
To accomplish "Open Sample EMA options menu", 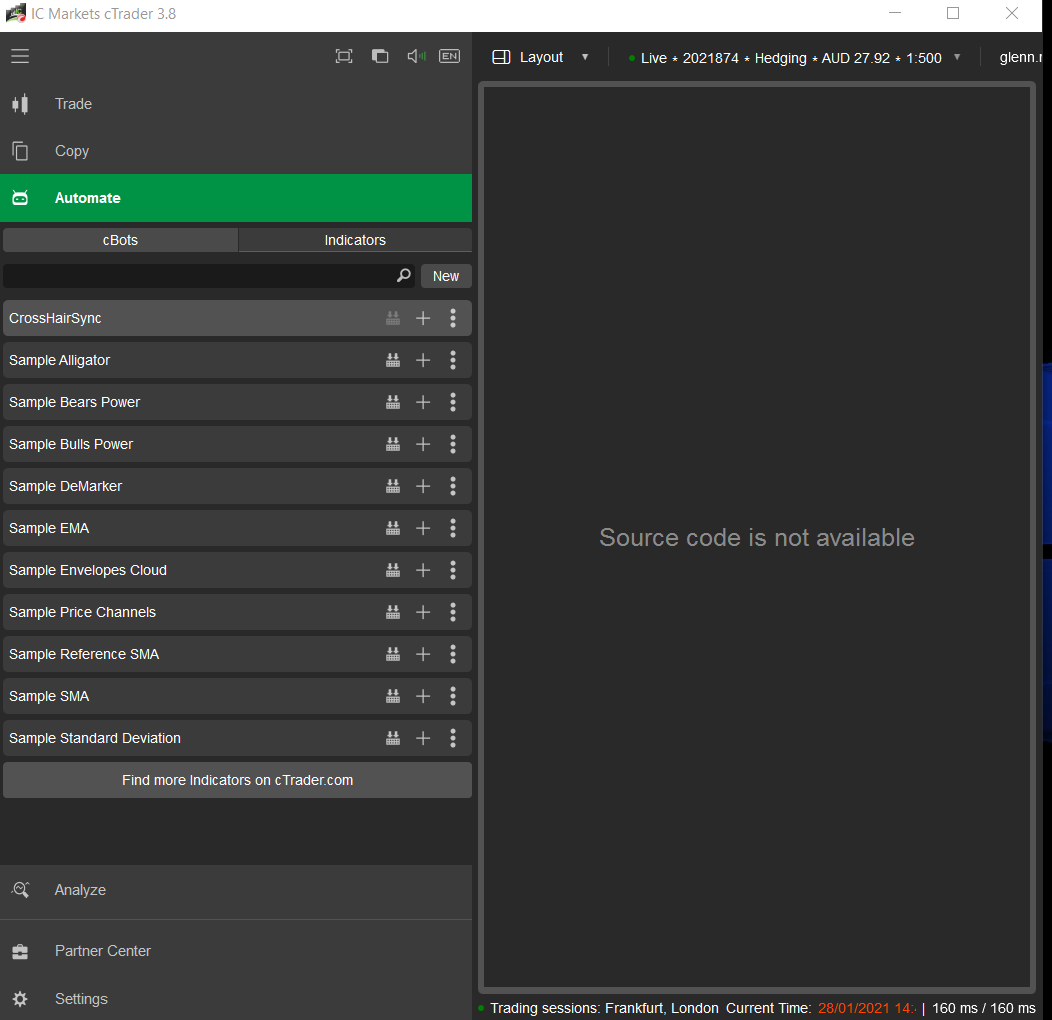I will point(453,528).
